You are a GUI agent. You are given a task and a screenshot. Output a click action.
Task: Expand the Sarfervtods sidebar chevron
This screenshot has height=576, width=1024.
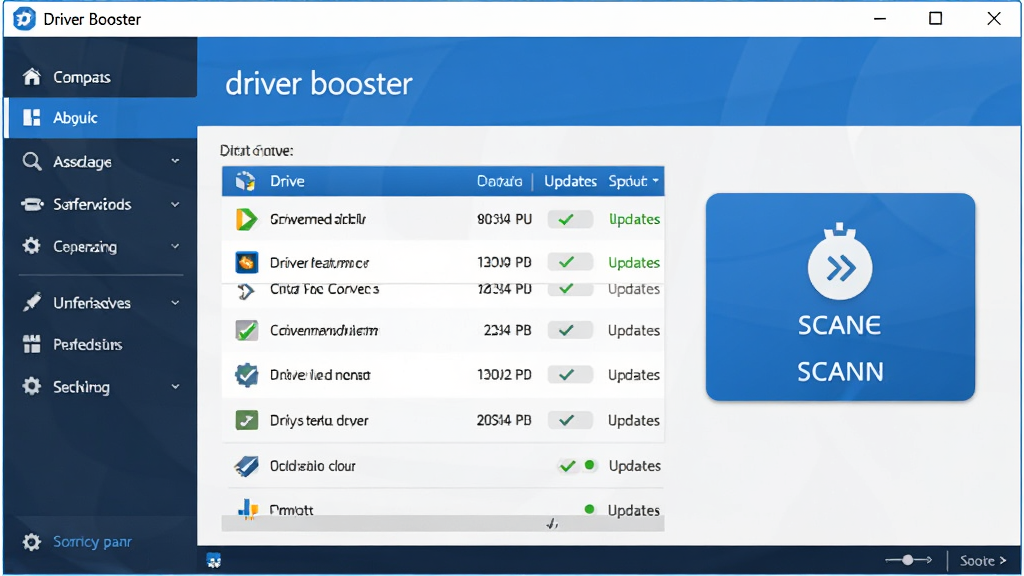pyautogui.click(x=175, y=204)
